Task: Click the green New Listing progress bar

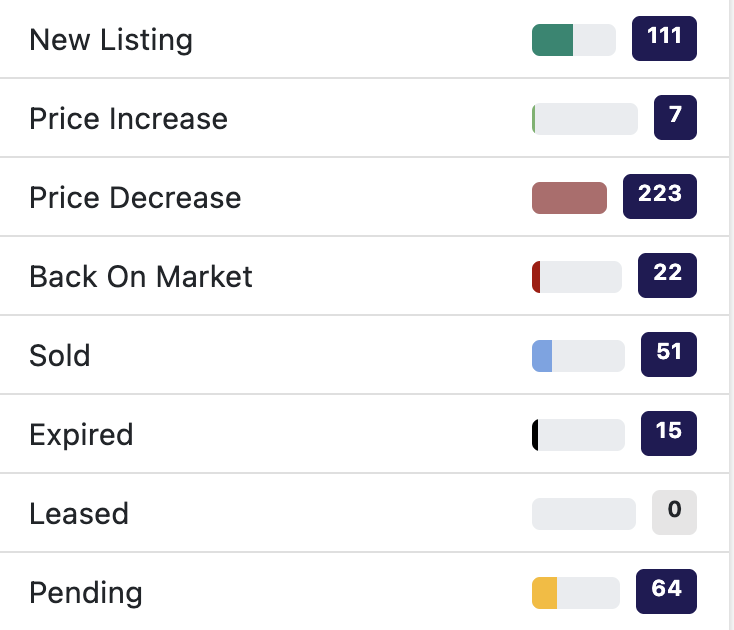Action: [573, 40]
